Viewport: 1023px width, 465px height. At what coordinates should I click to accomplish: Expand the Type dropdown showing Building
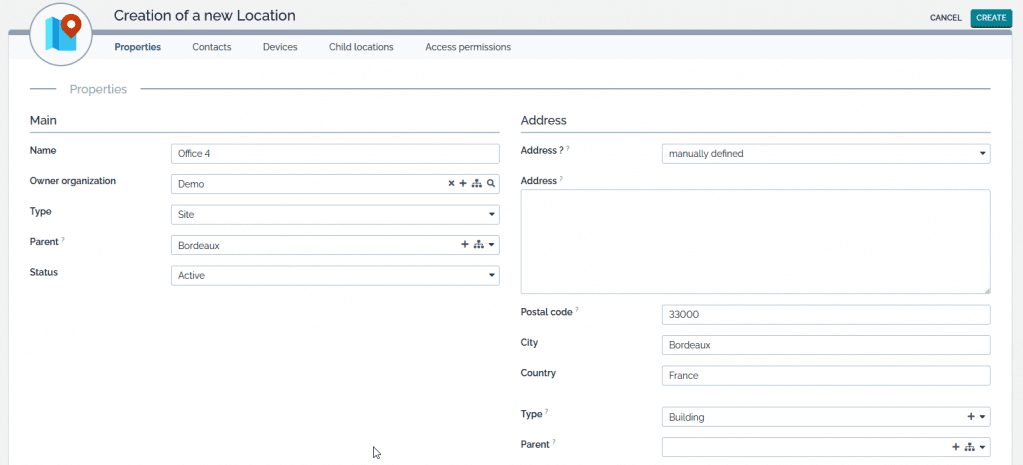[983, 417]
